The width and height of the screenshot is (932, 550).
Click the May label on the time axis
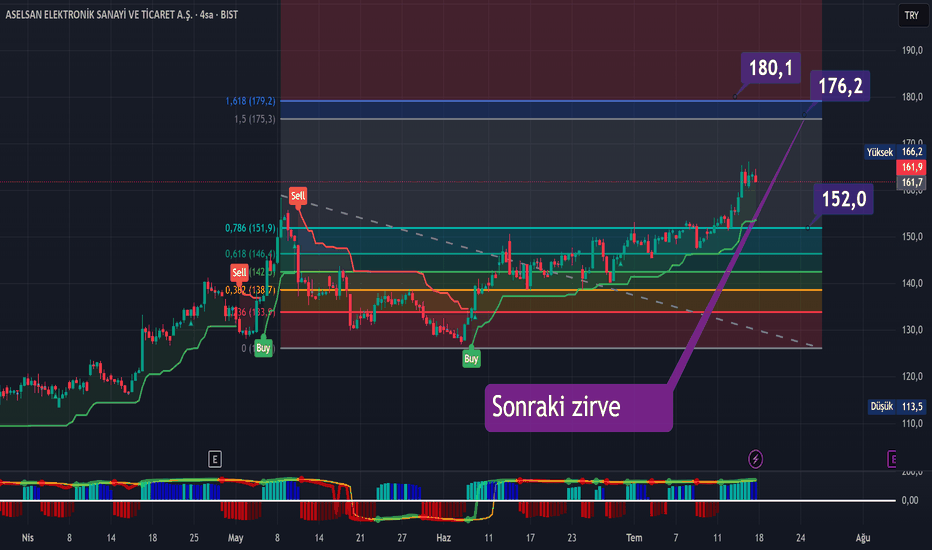point(235,538)
